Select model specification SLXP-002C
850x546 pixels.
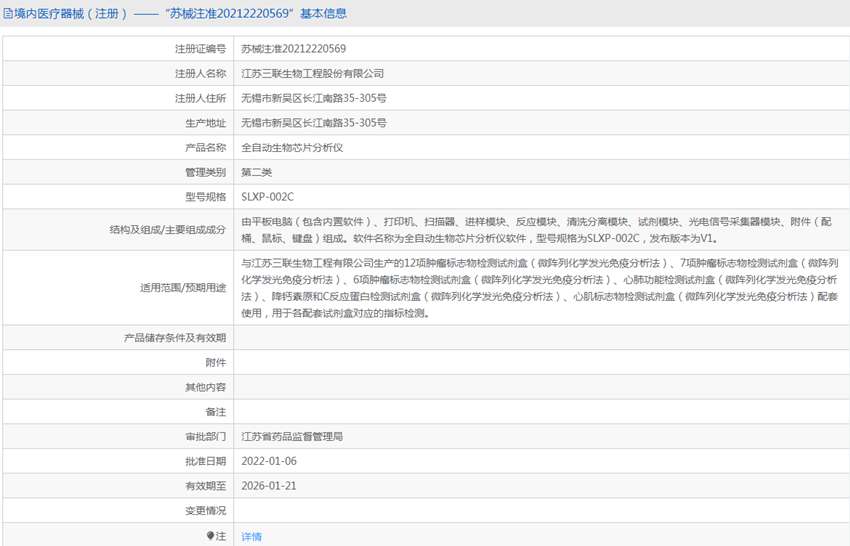[x=267, y=197]
